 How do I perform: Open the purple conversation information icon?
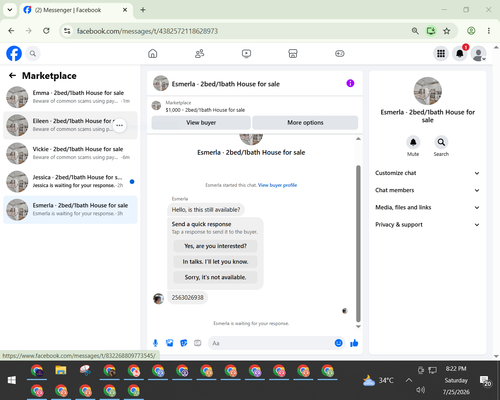pyautogui.click(x=350, y=83)
